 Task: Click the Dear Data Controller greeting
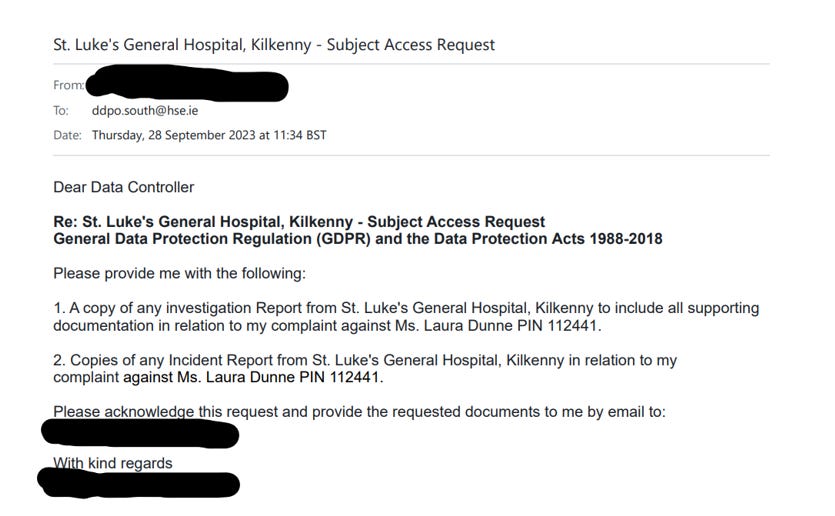coord(124,187)
